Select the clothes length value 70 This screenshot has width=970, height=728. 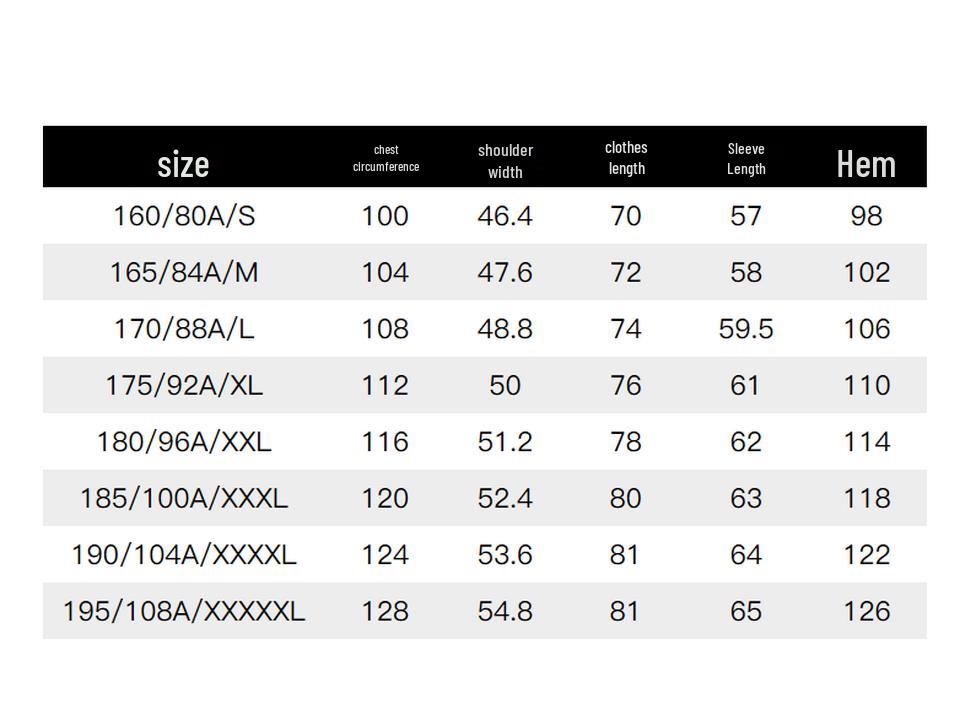pyautogui.click(x=626, y=216)
